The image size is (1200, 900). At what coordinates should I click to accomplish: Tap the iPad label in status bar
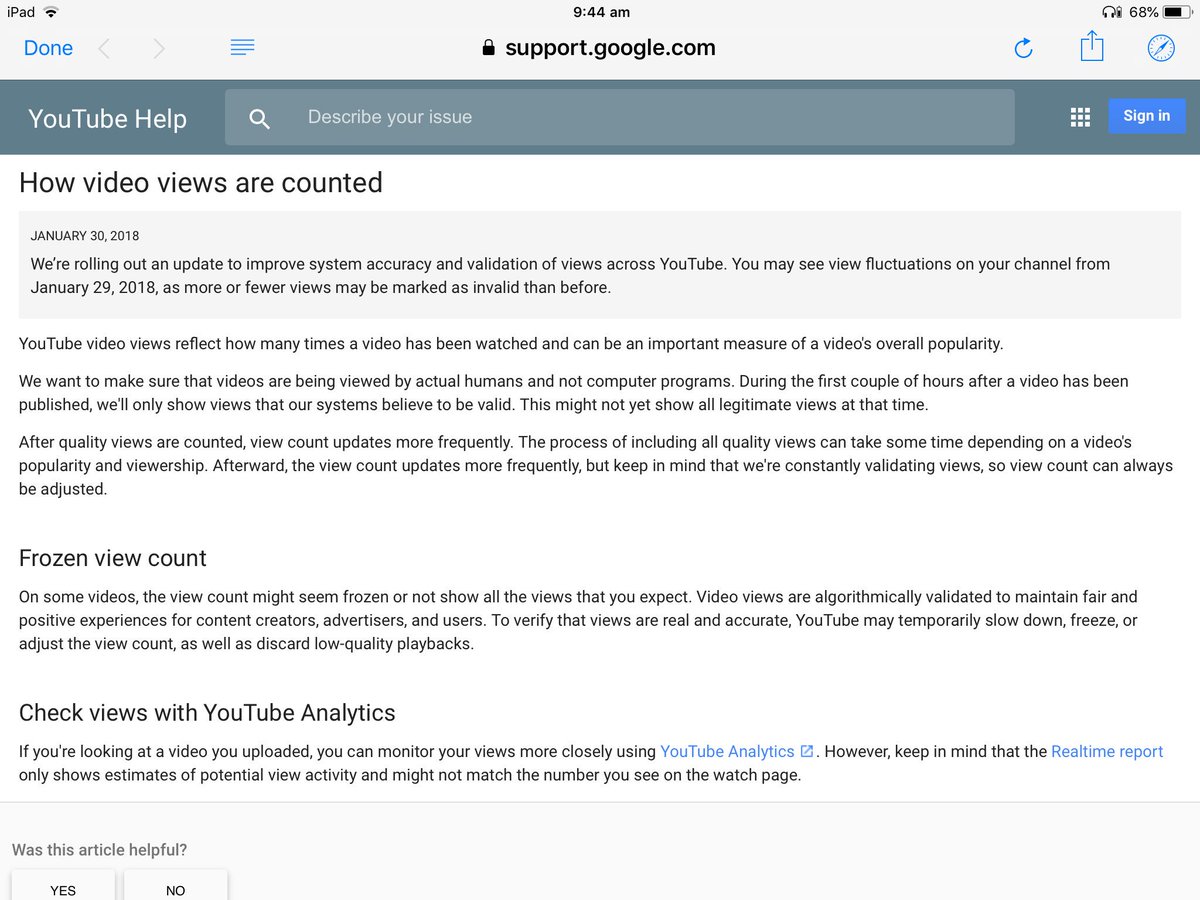tap(21, 12)
